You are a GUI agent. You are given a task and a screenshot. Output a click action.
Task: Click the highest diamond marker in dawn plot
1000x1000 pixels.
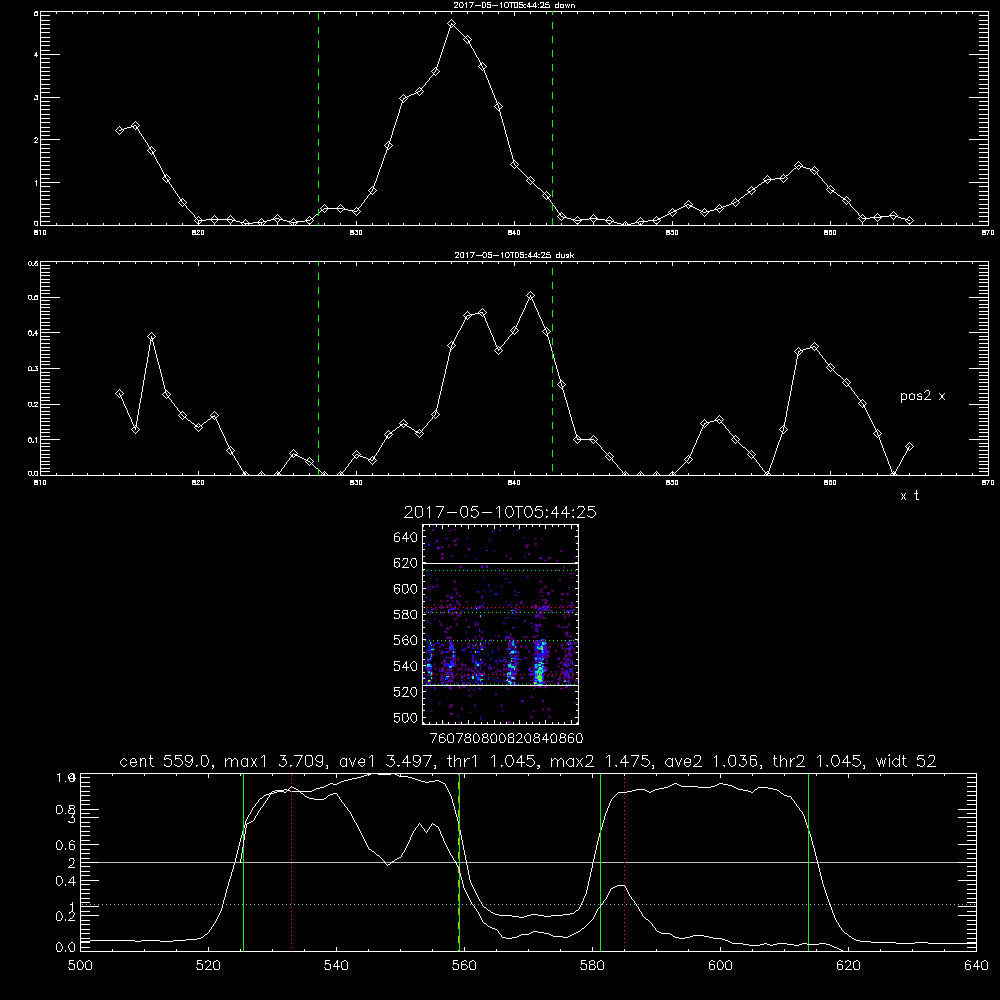[x=452, y=24]
